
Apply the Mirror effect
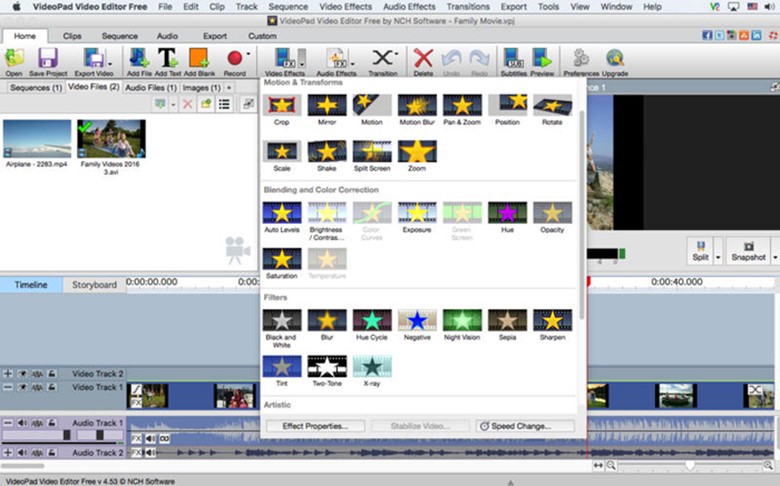point(327,105)
